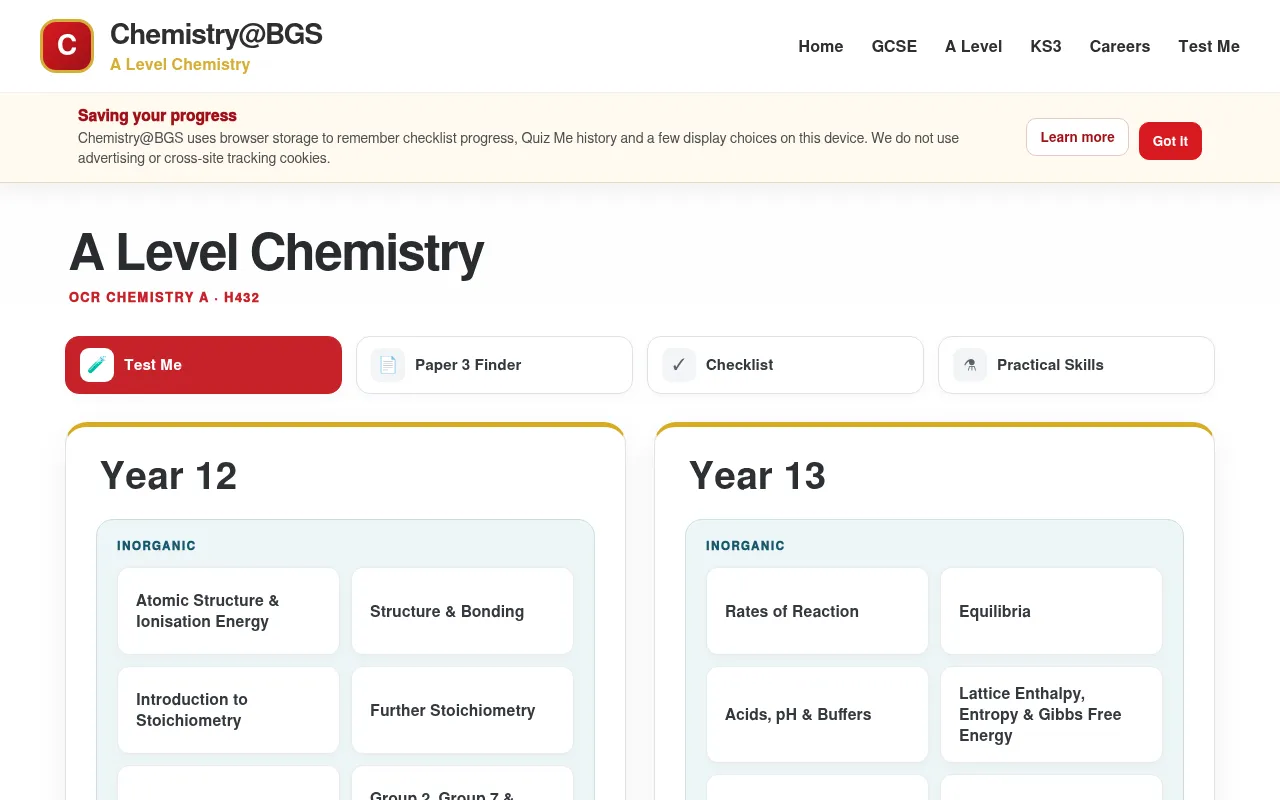Click the Year 12 heading
The width and height of the screenshot is (1280, 800).
click(x=168, y=476)
